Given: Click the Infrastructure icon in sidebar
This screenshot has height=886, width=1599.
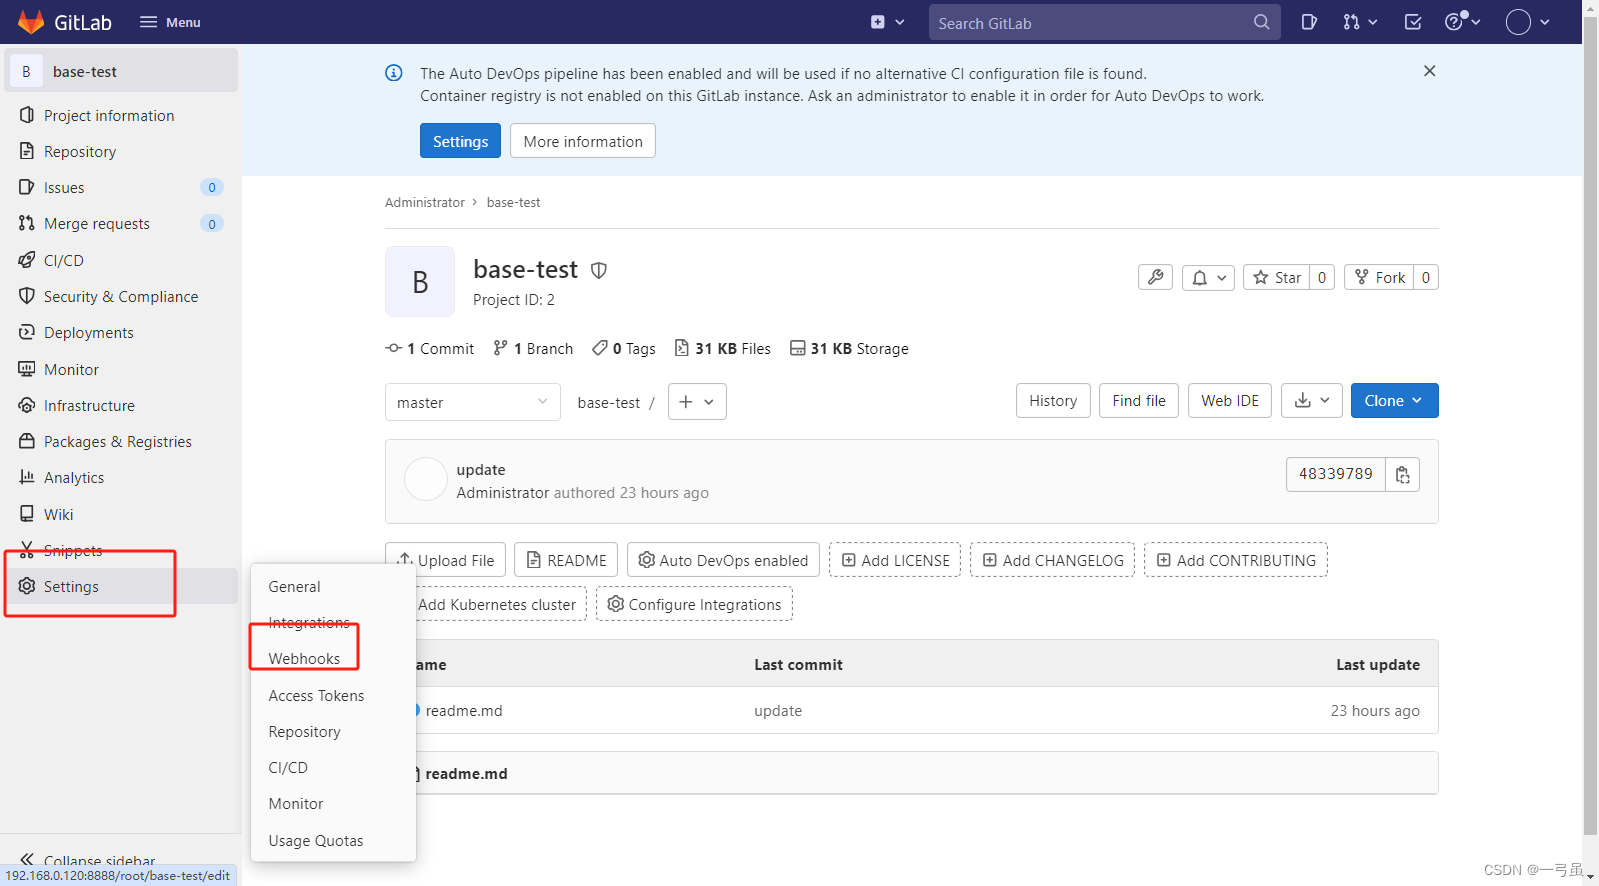Looking at the screenshot, I should (27, 405).
